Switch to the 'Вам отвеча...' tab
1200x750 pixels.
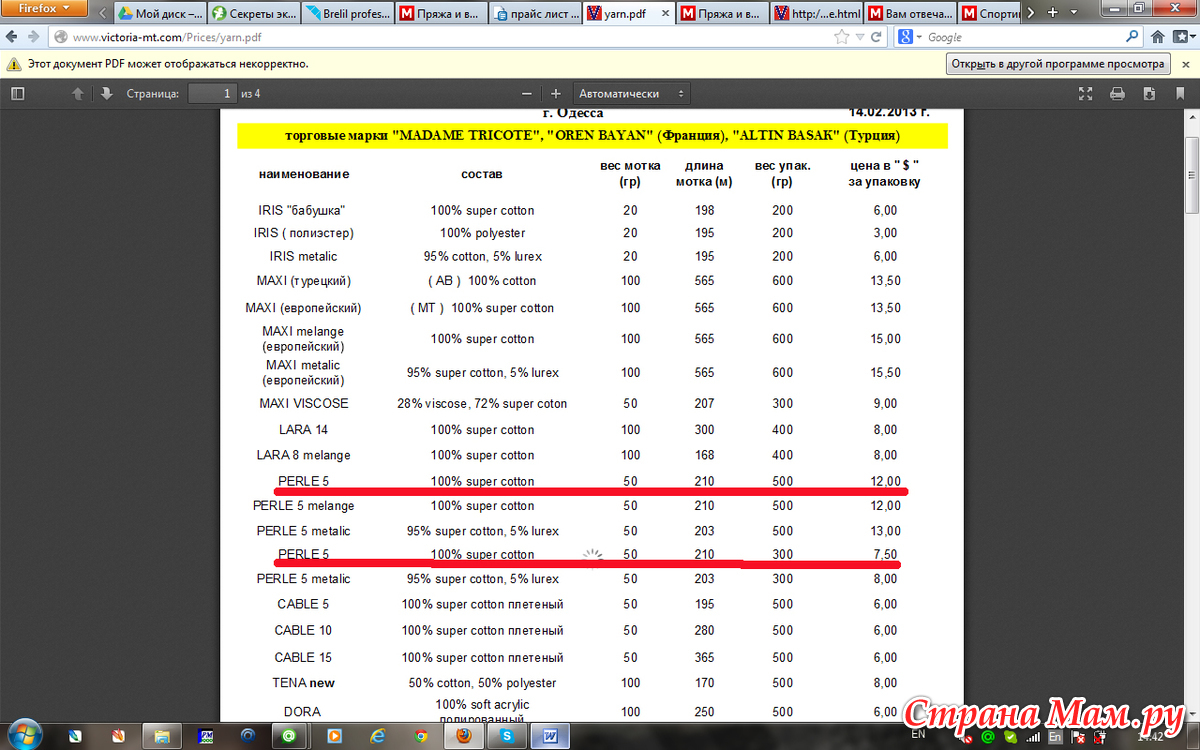(x=912, y=14)
